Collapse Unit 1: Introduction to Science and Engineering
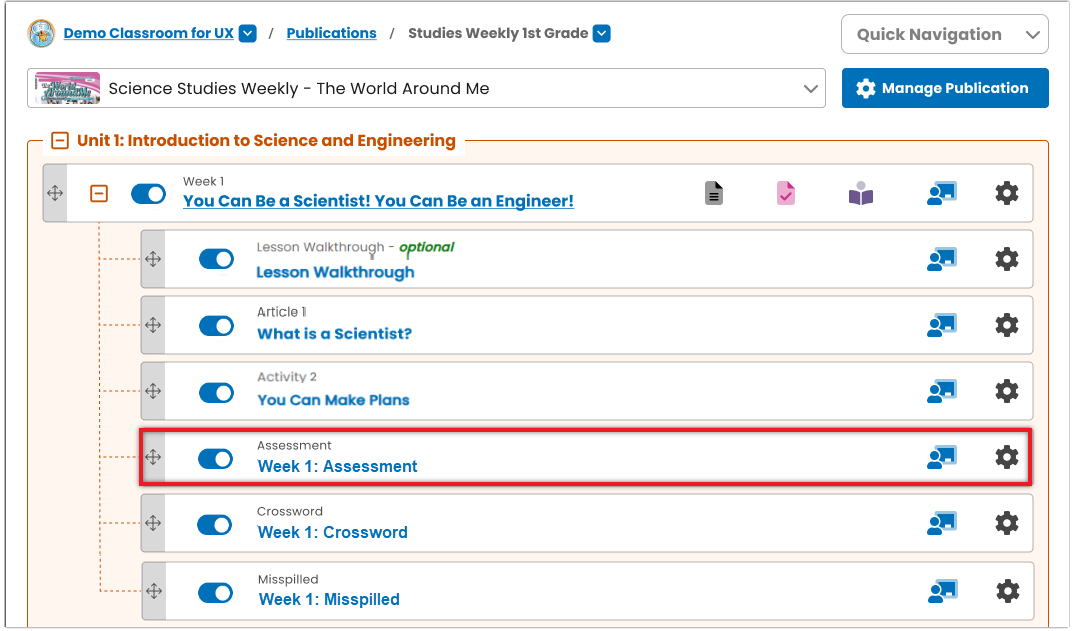This screenshot has width=1074, height=631. [x=60, y=141]
